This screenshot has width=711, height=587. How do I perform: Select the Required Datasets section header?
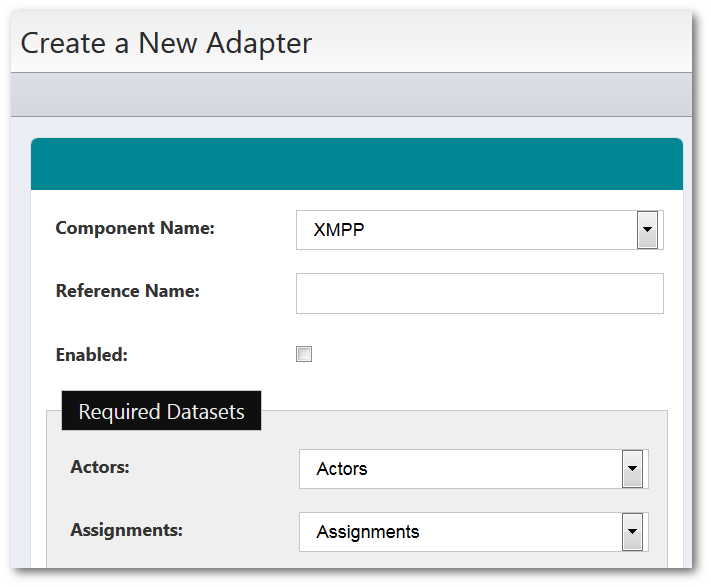pos(161,412)
